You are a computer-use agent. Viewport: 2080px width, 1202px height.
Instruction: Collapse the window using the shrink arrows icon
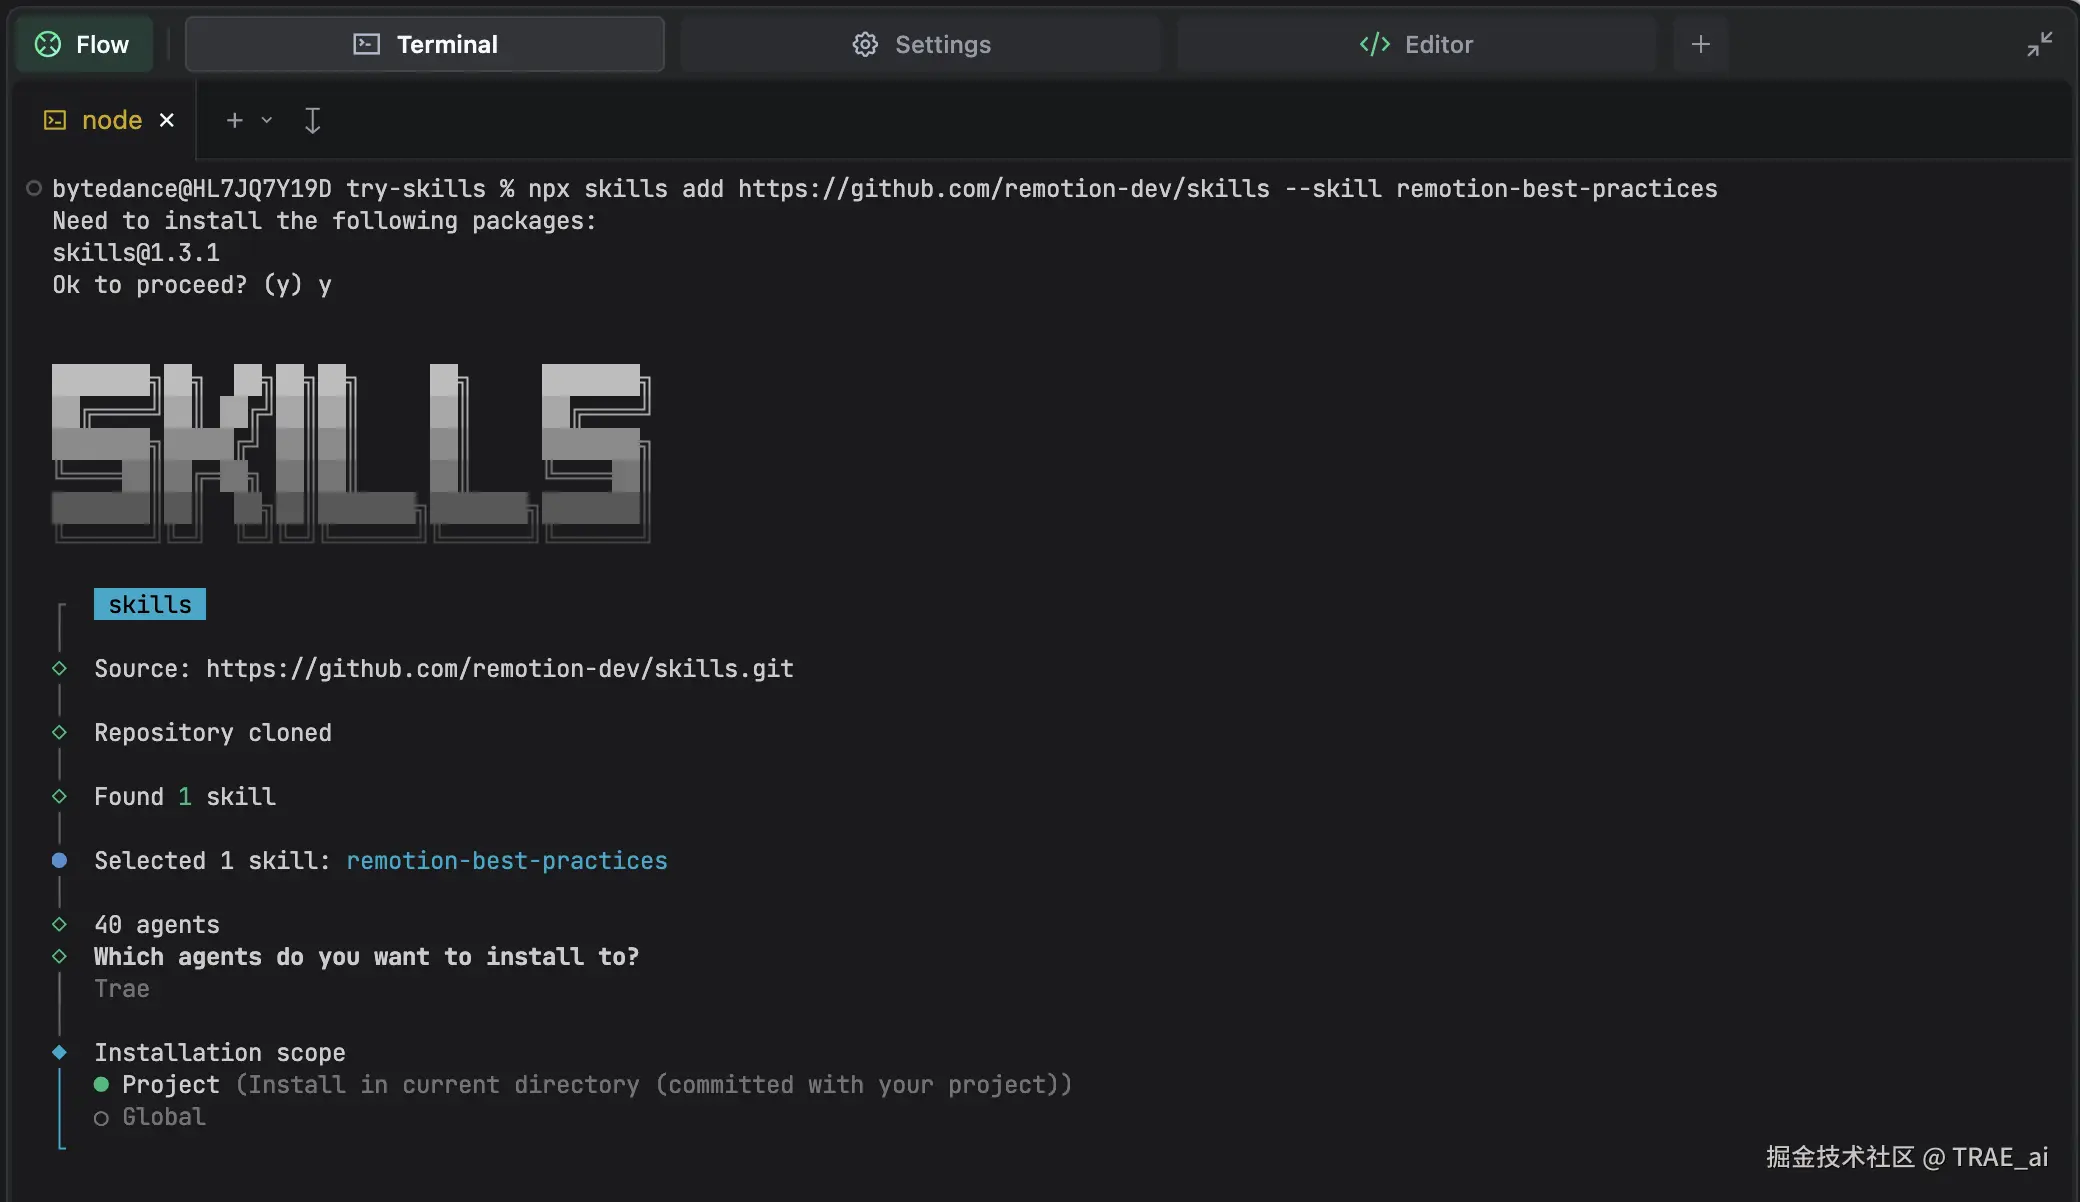tap(2039, 44)
